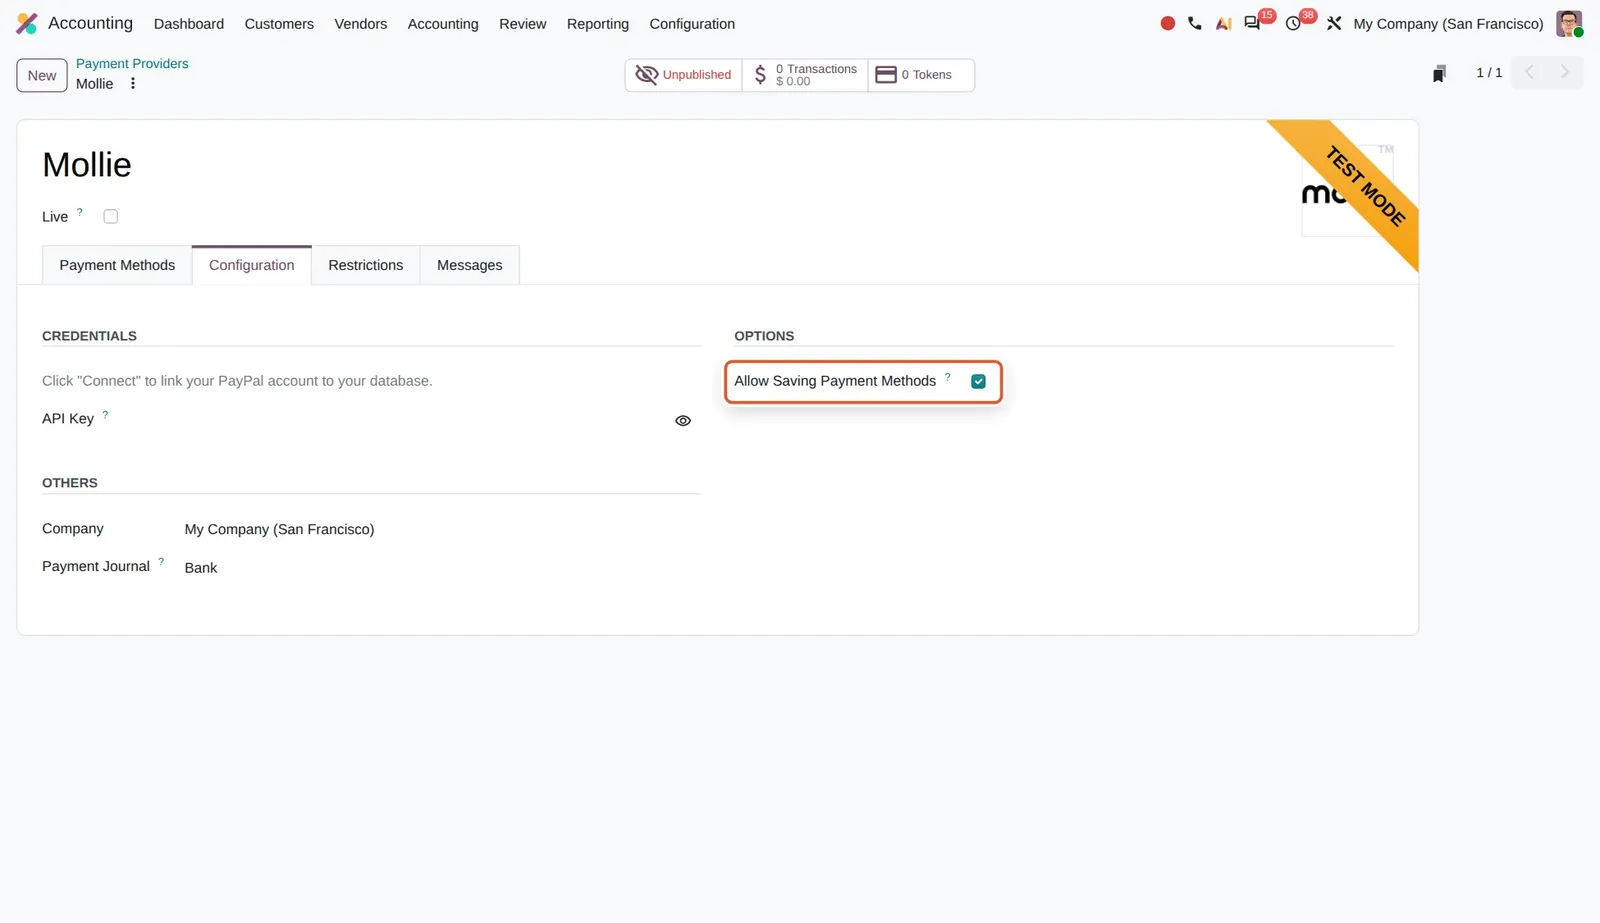Click the Unpublished status button

[x=684, y=75]
